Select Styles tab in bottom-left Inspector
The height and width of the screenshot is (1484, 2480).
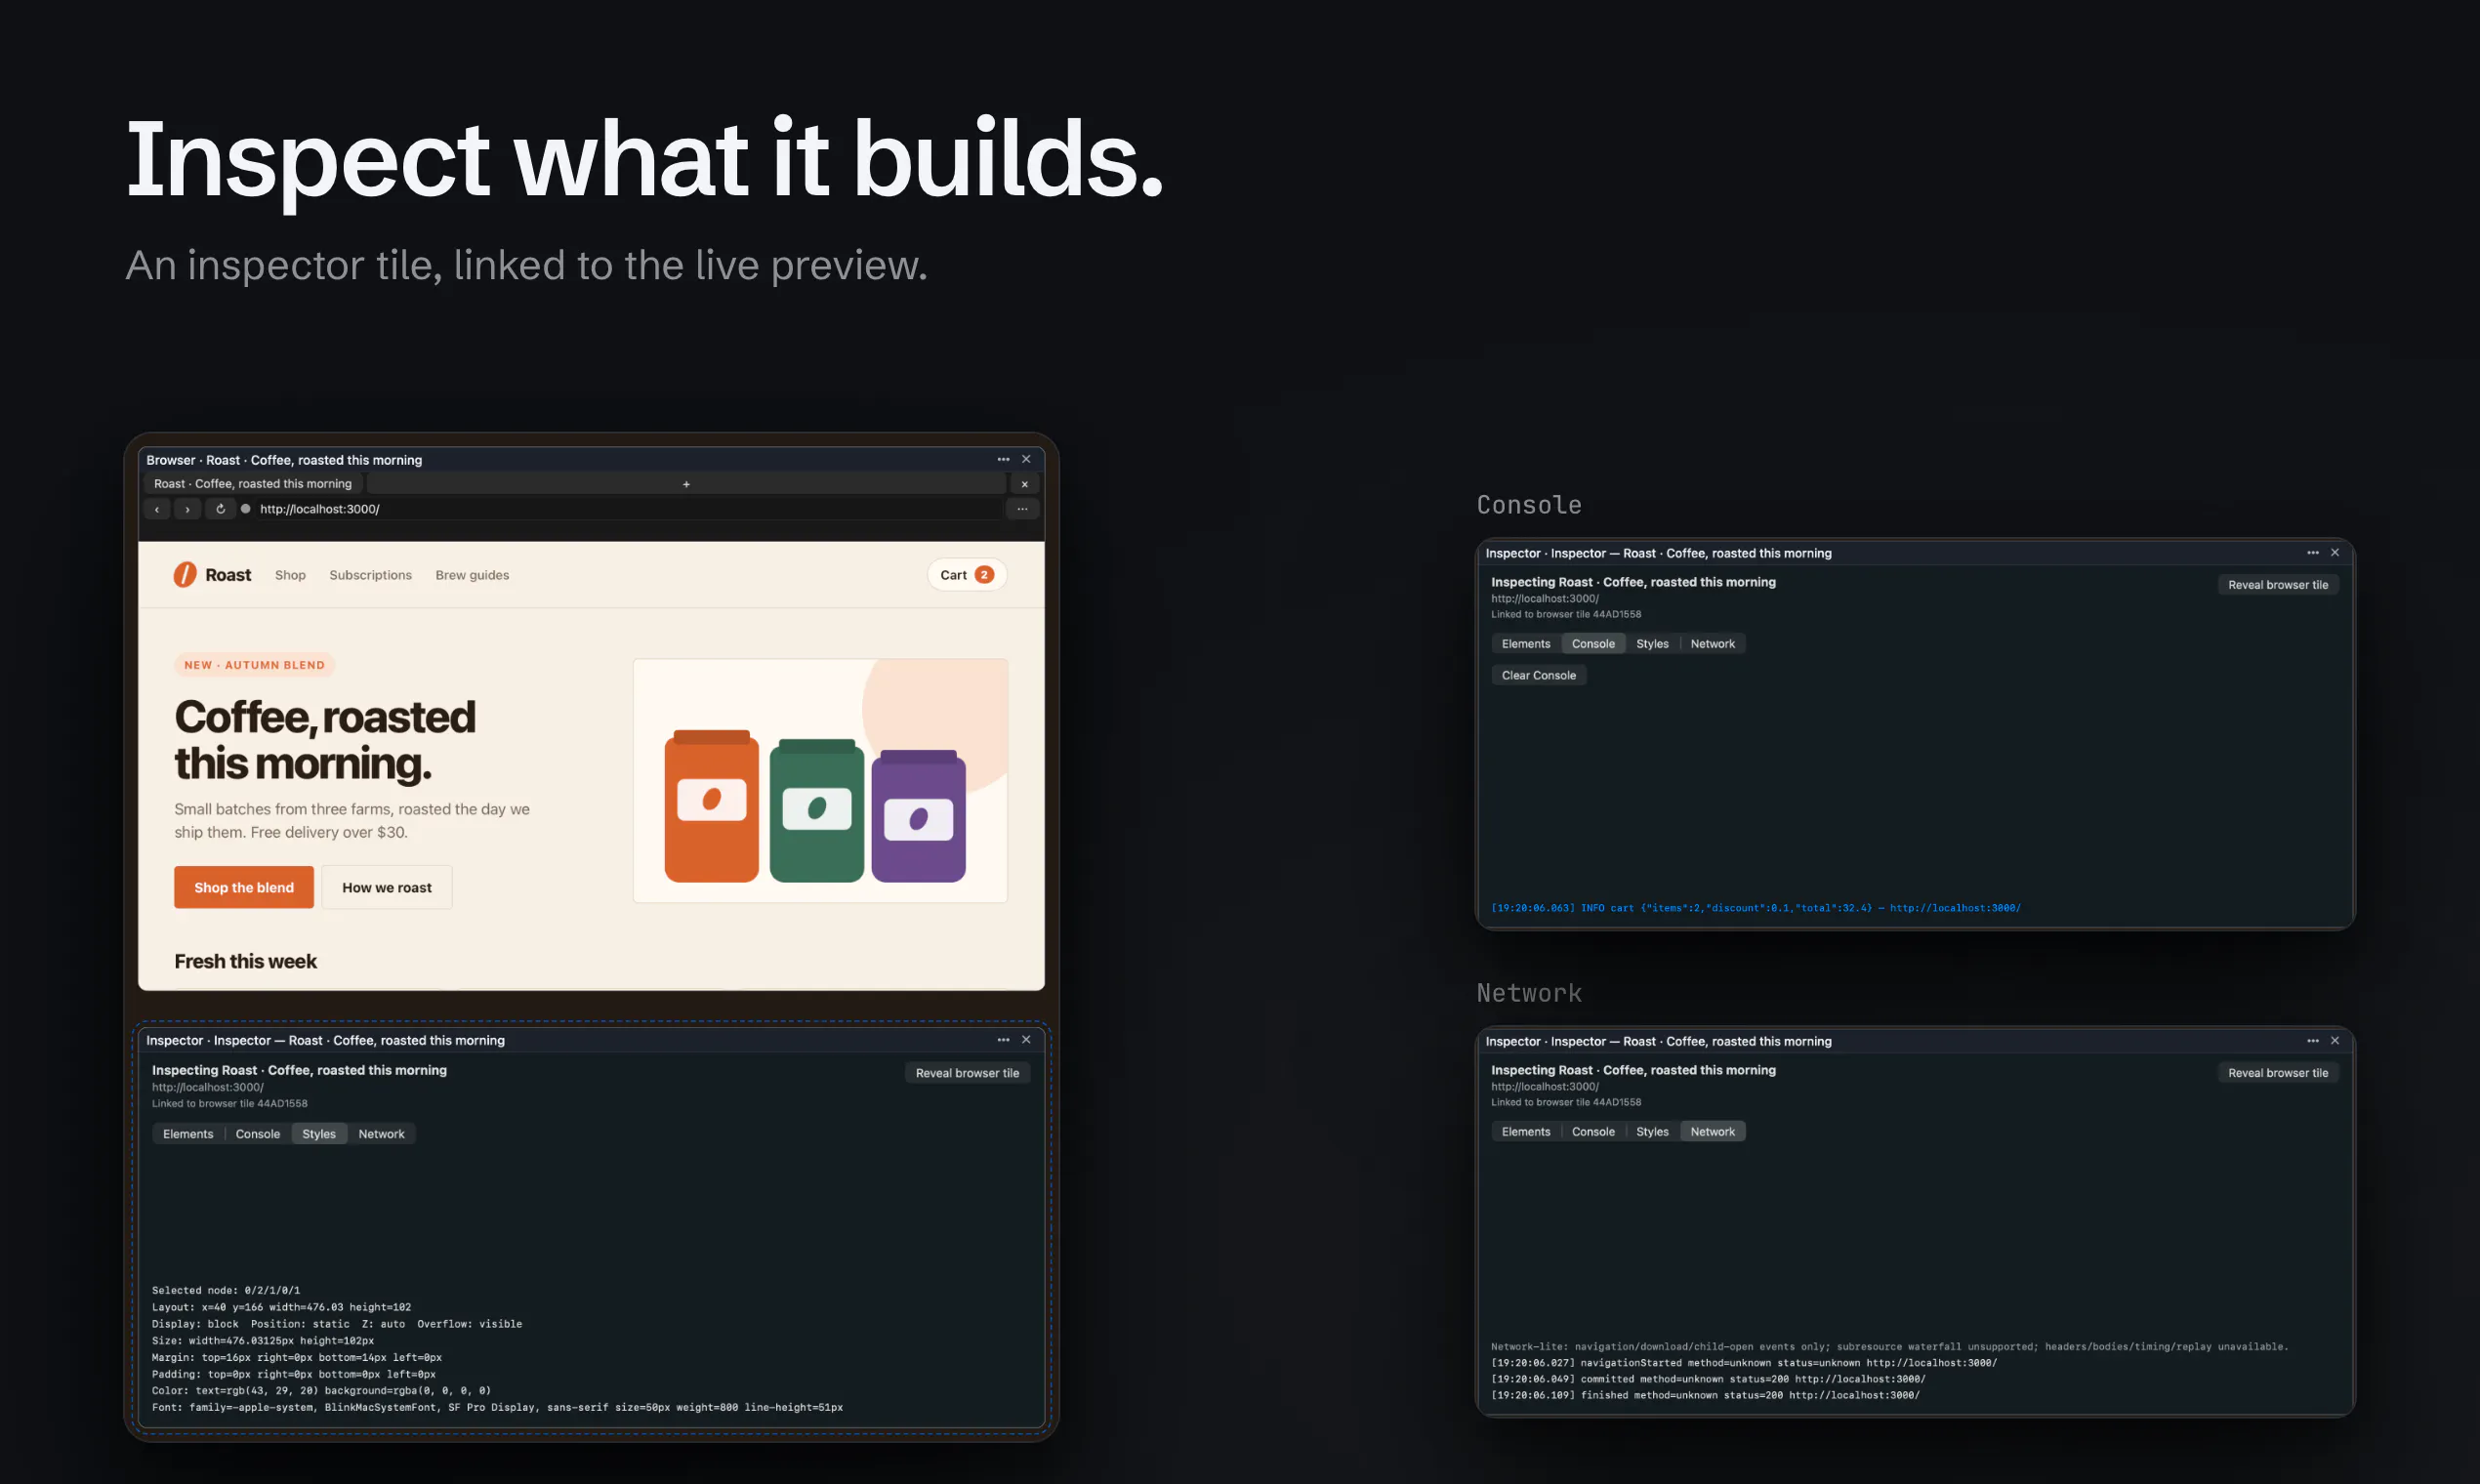(319, 1134)
